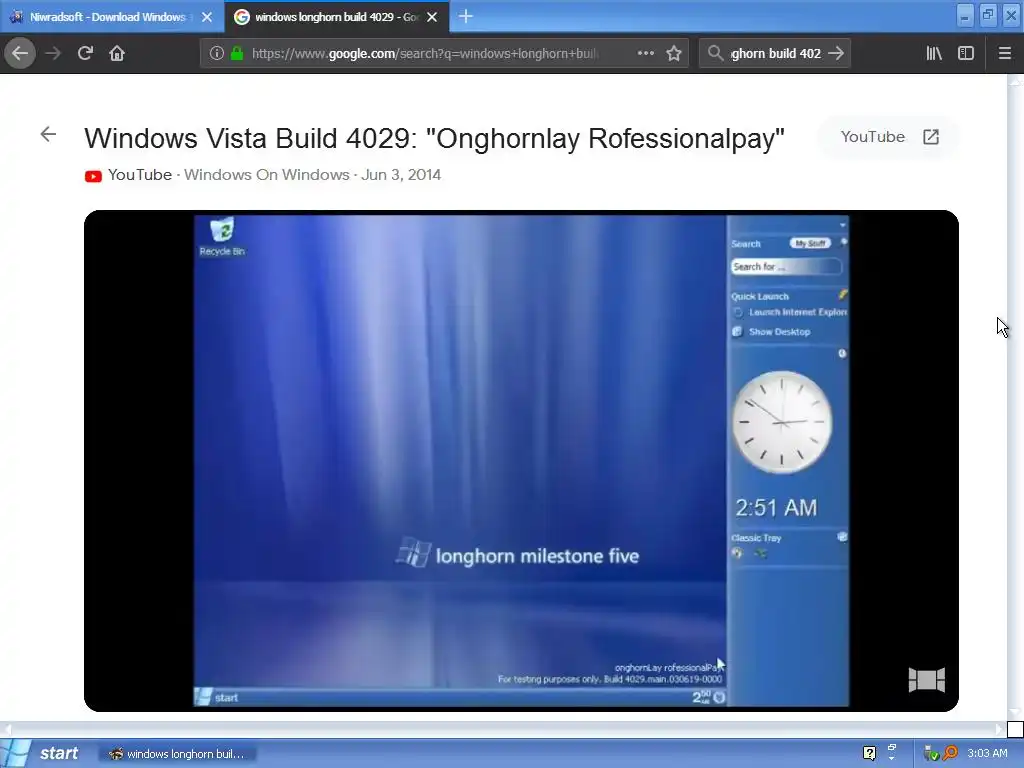Click the horizontal scrollbar left arrow
Screen dimensions: 1024x768
click(7, 729)
